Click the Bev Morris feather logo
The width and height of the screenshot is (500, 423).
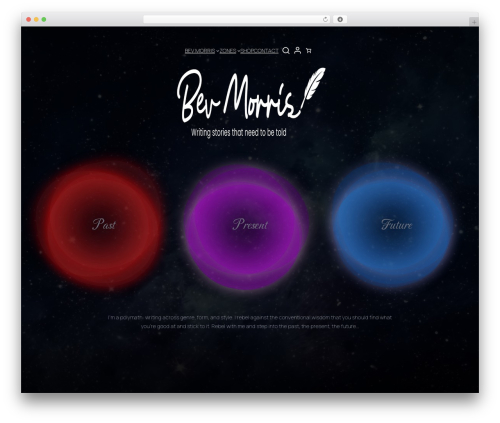[251, 95]
